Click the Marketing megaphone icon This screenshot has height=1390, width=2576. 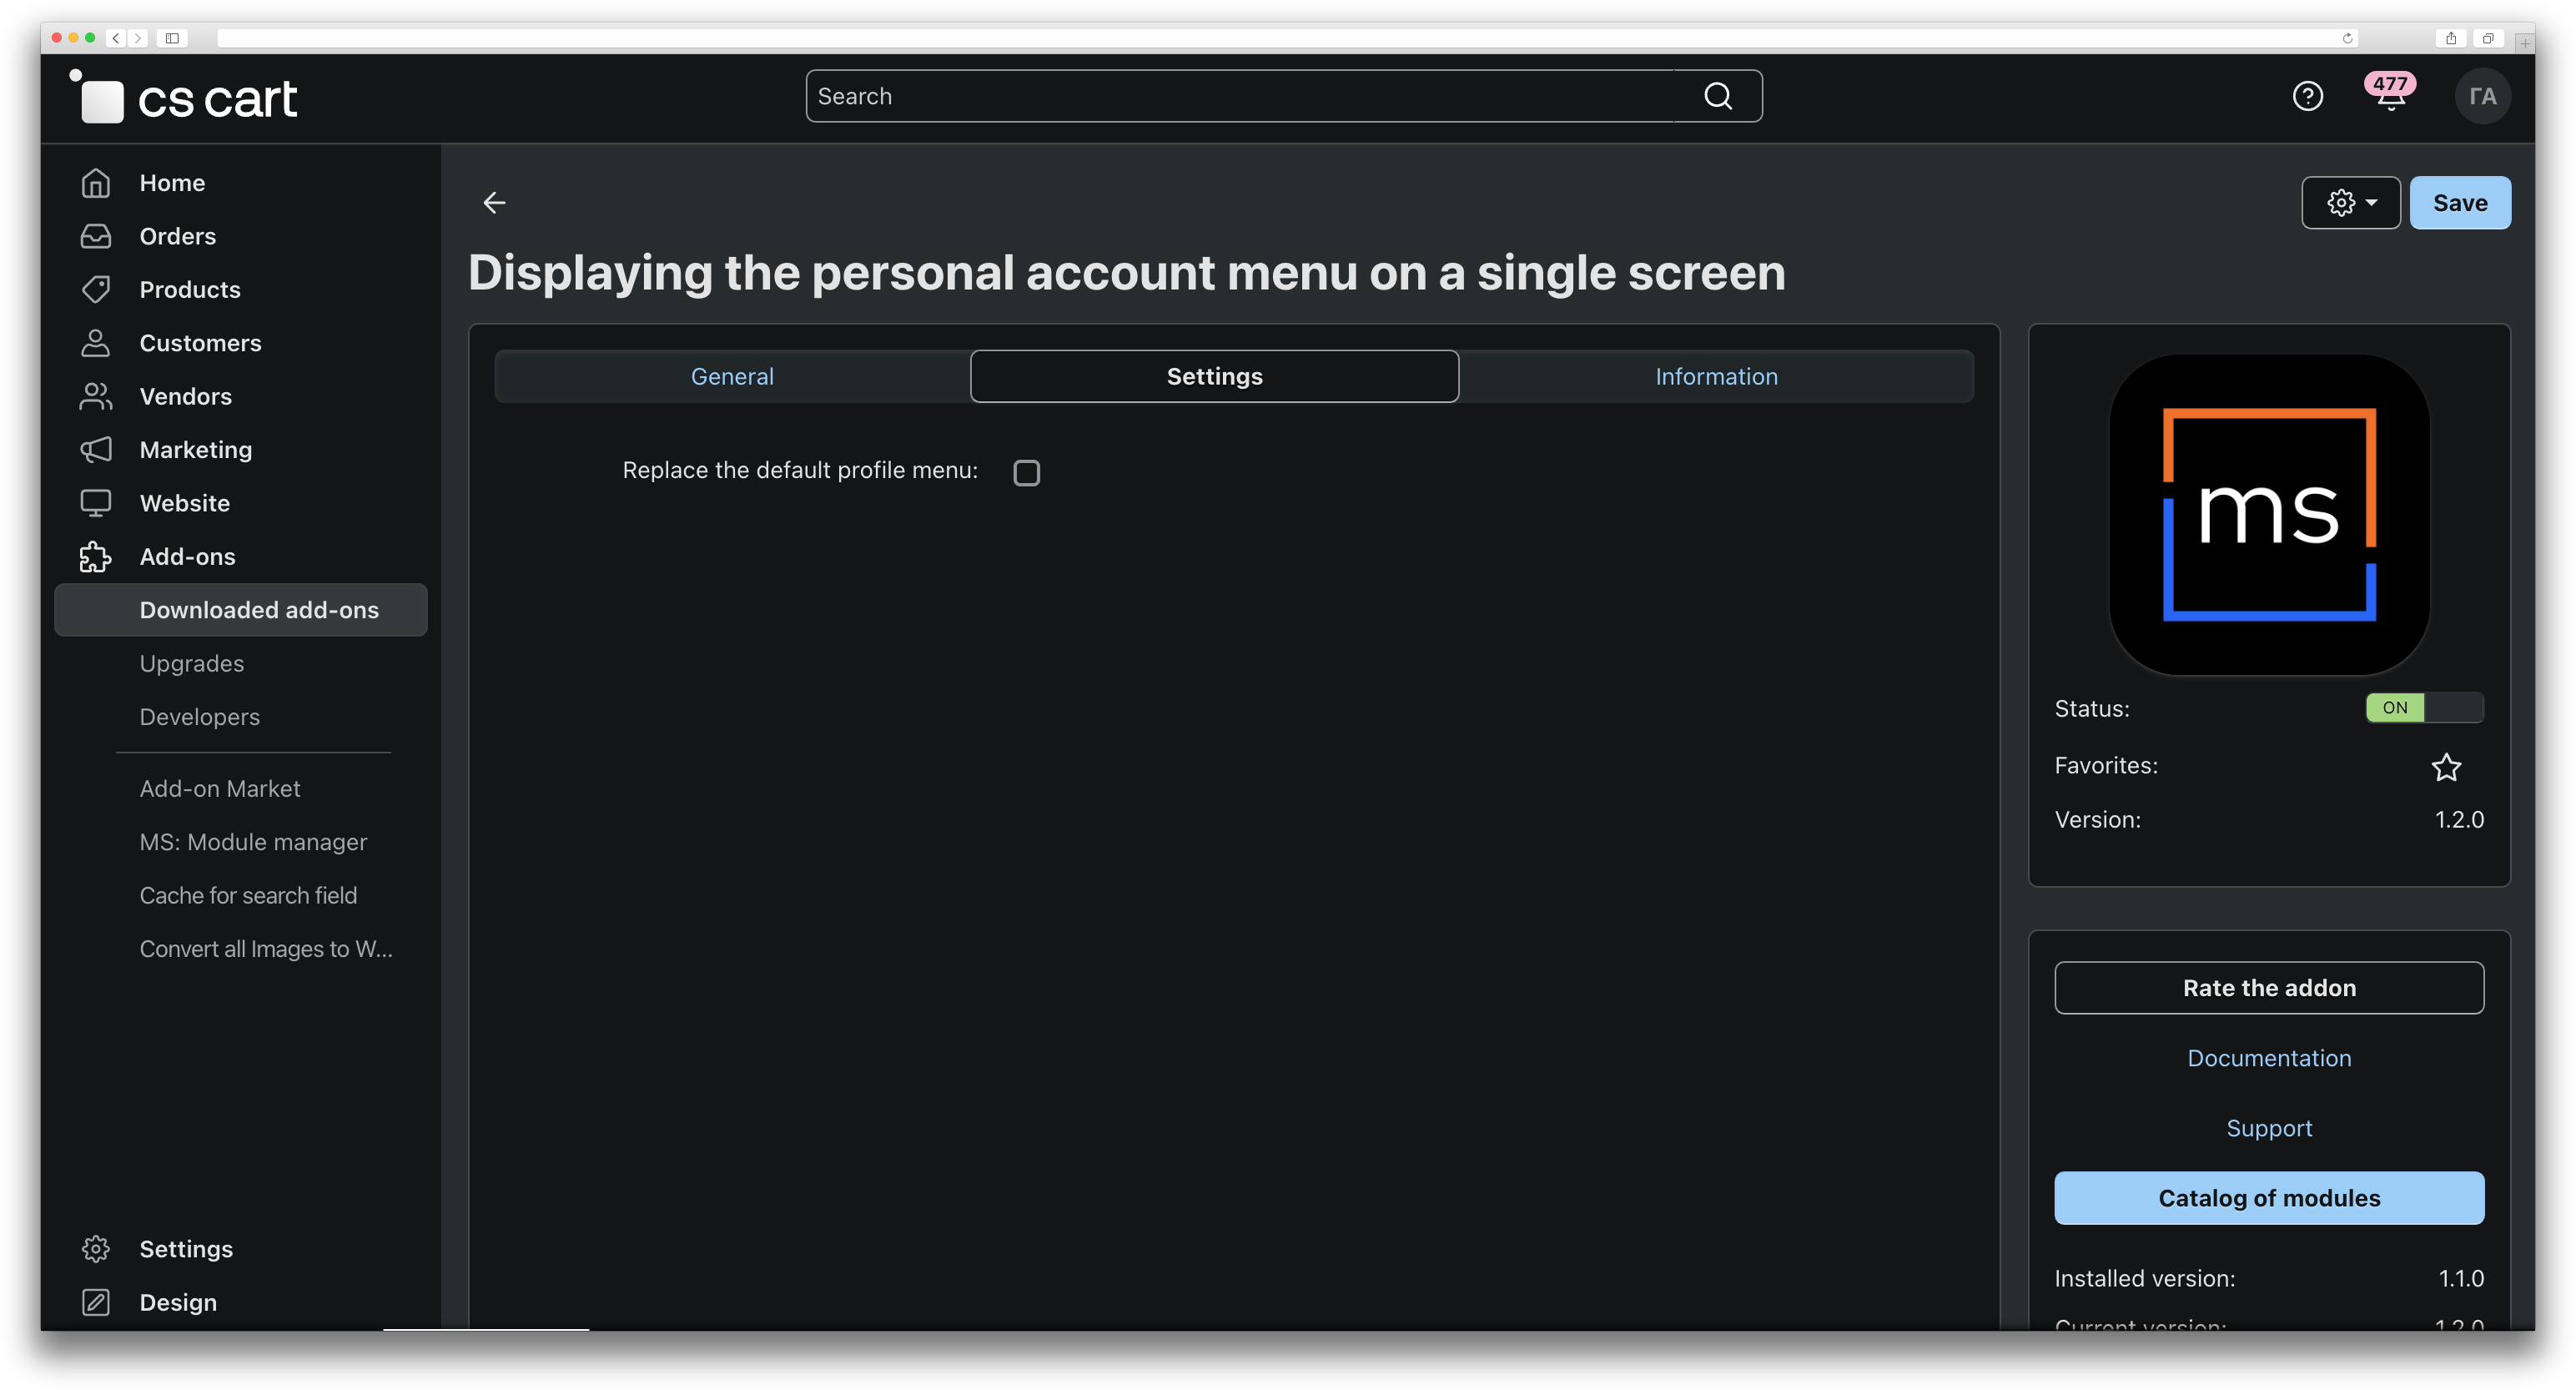pos(96,450)
